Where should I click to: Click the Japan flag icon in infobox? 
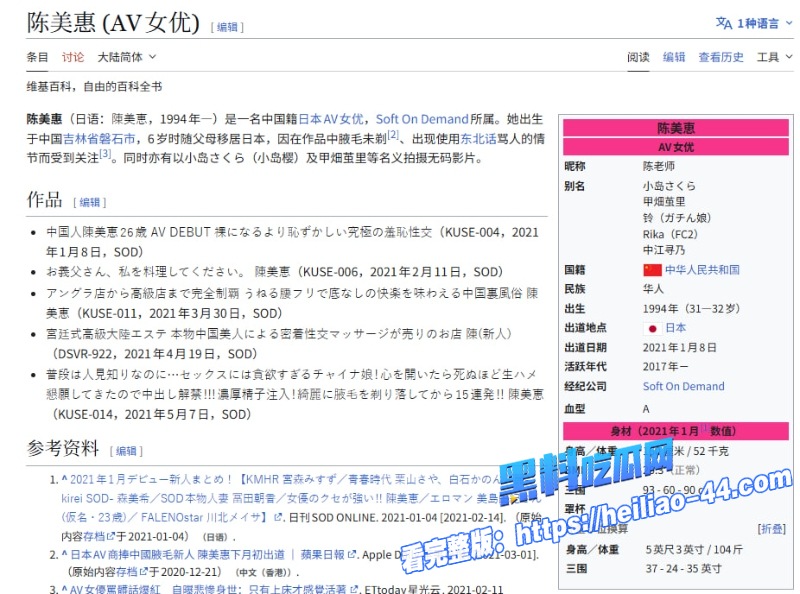652,328
